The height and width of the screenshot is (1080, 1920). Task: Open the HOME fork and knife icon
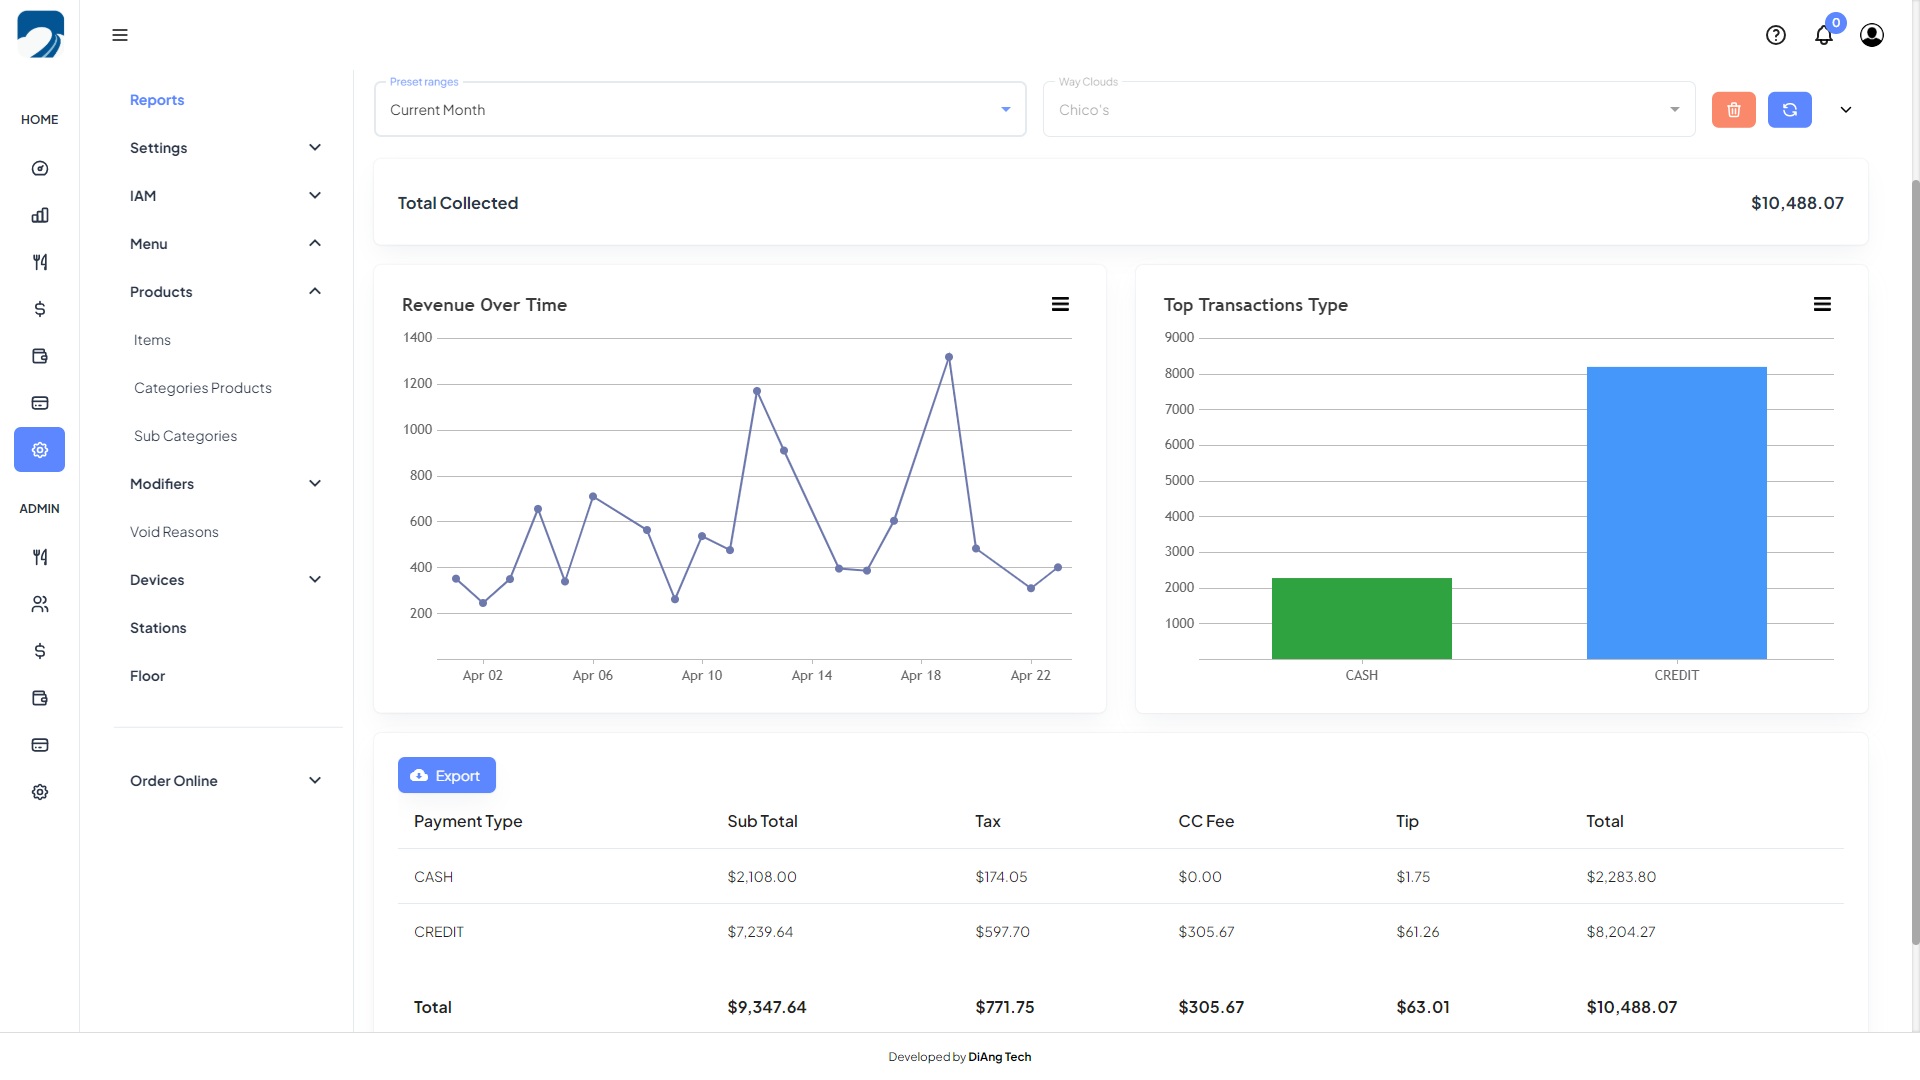[x=40, y=262]
